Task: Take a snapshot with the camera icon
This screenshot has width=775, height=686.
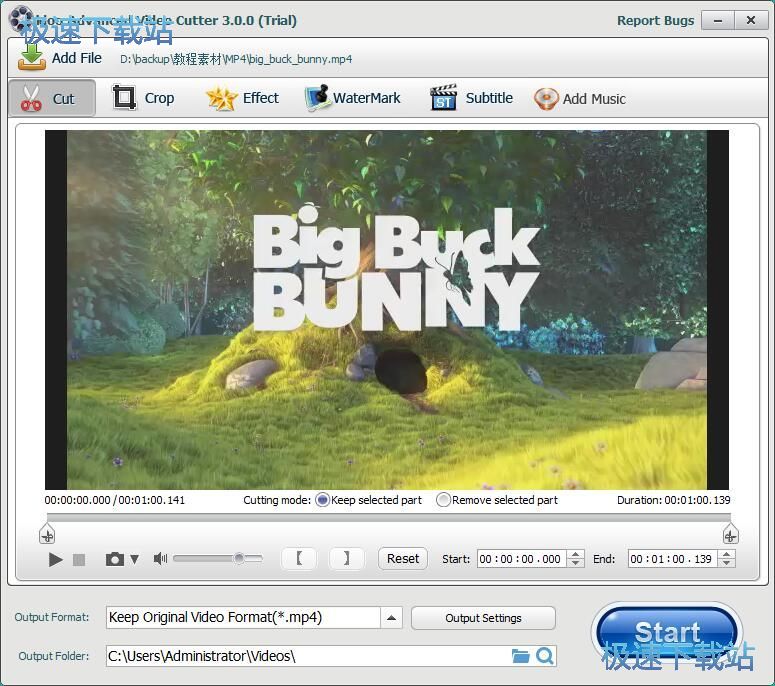Action: pos(115,559)
